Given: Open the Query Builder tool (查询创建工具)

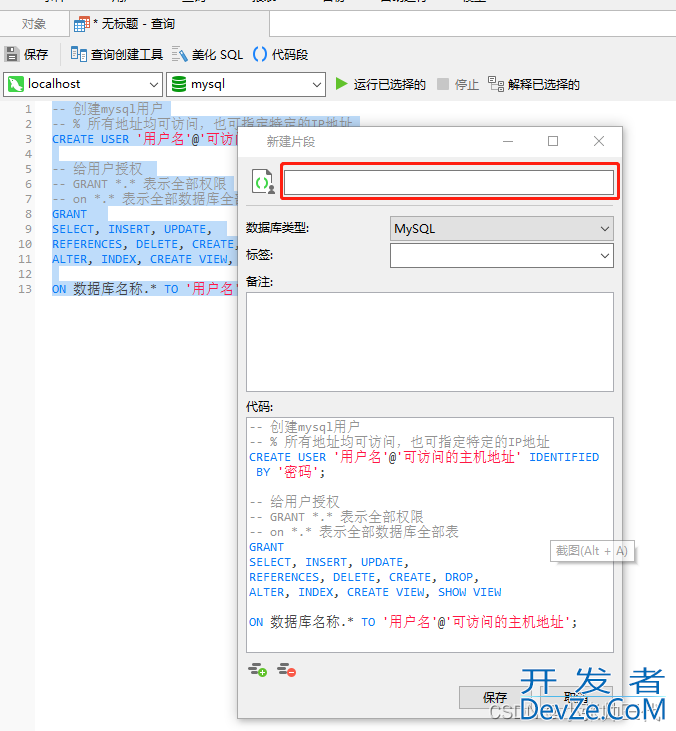Looking at the screenshot, I should coord(117,55).
